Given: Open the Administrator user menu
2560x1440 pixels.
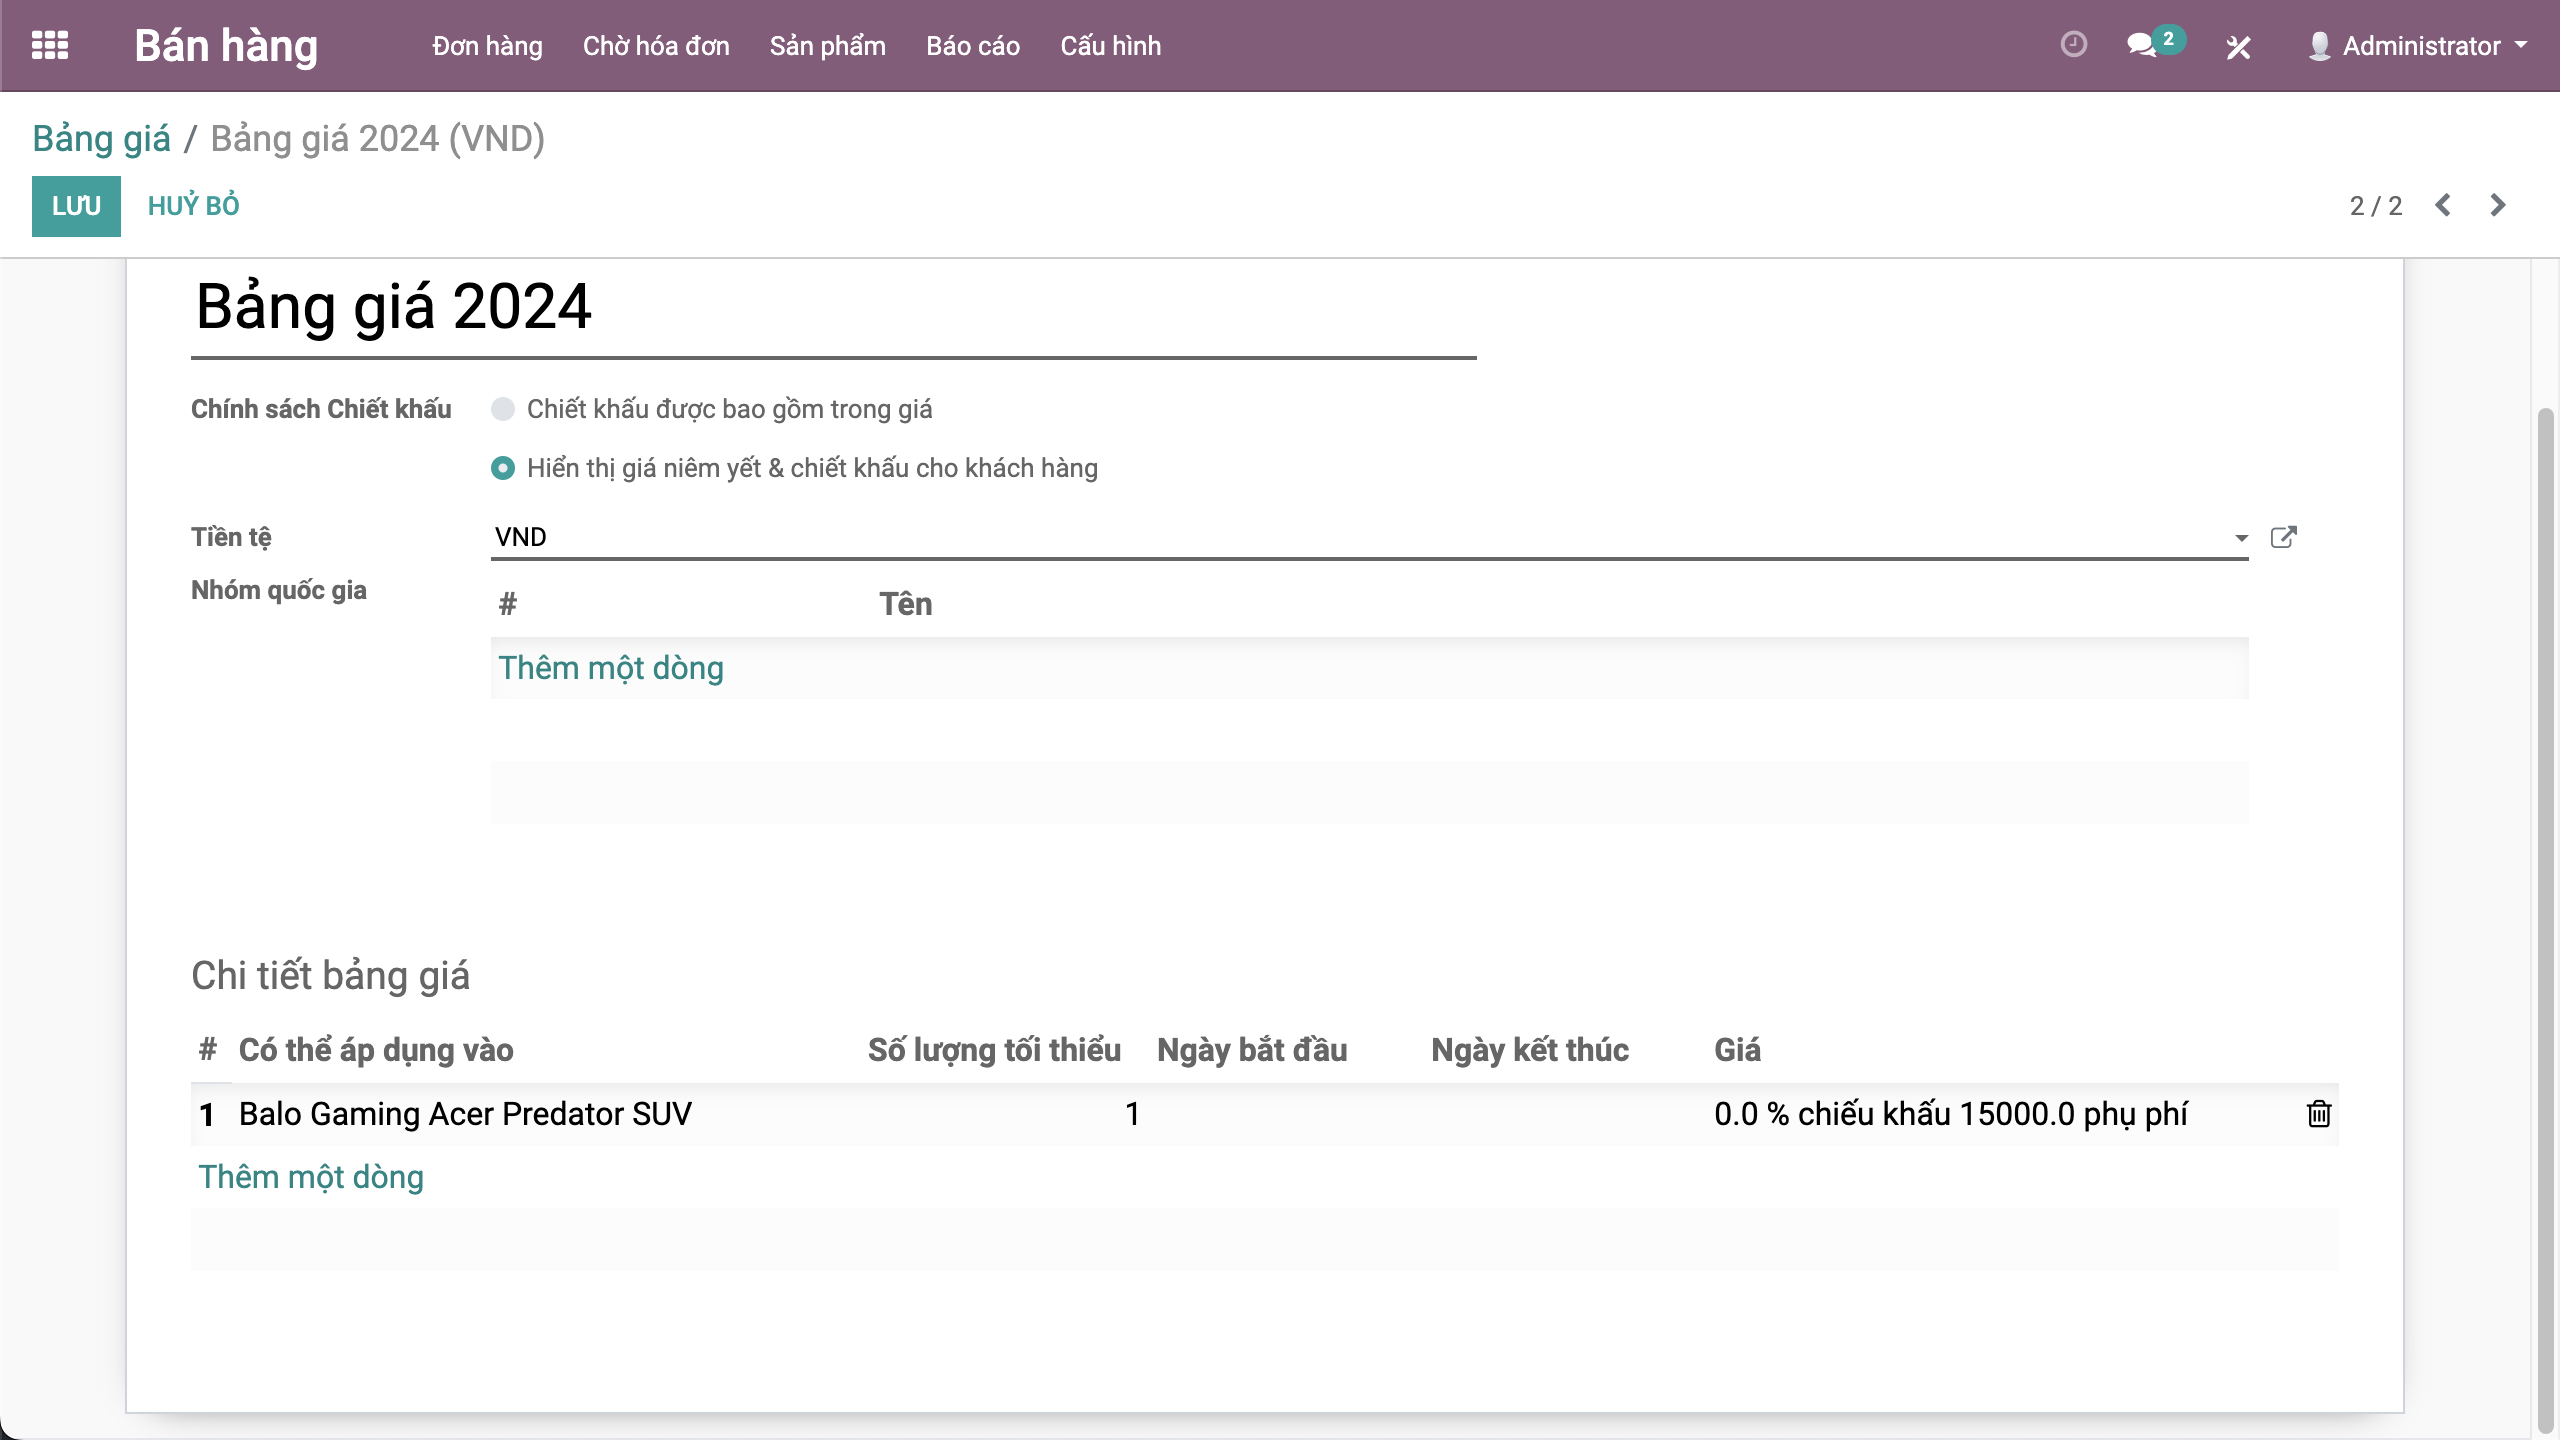Looking at the screenshot, I should (x=2420, y=46).
